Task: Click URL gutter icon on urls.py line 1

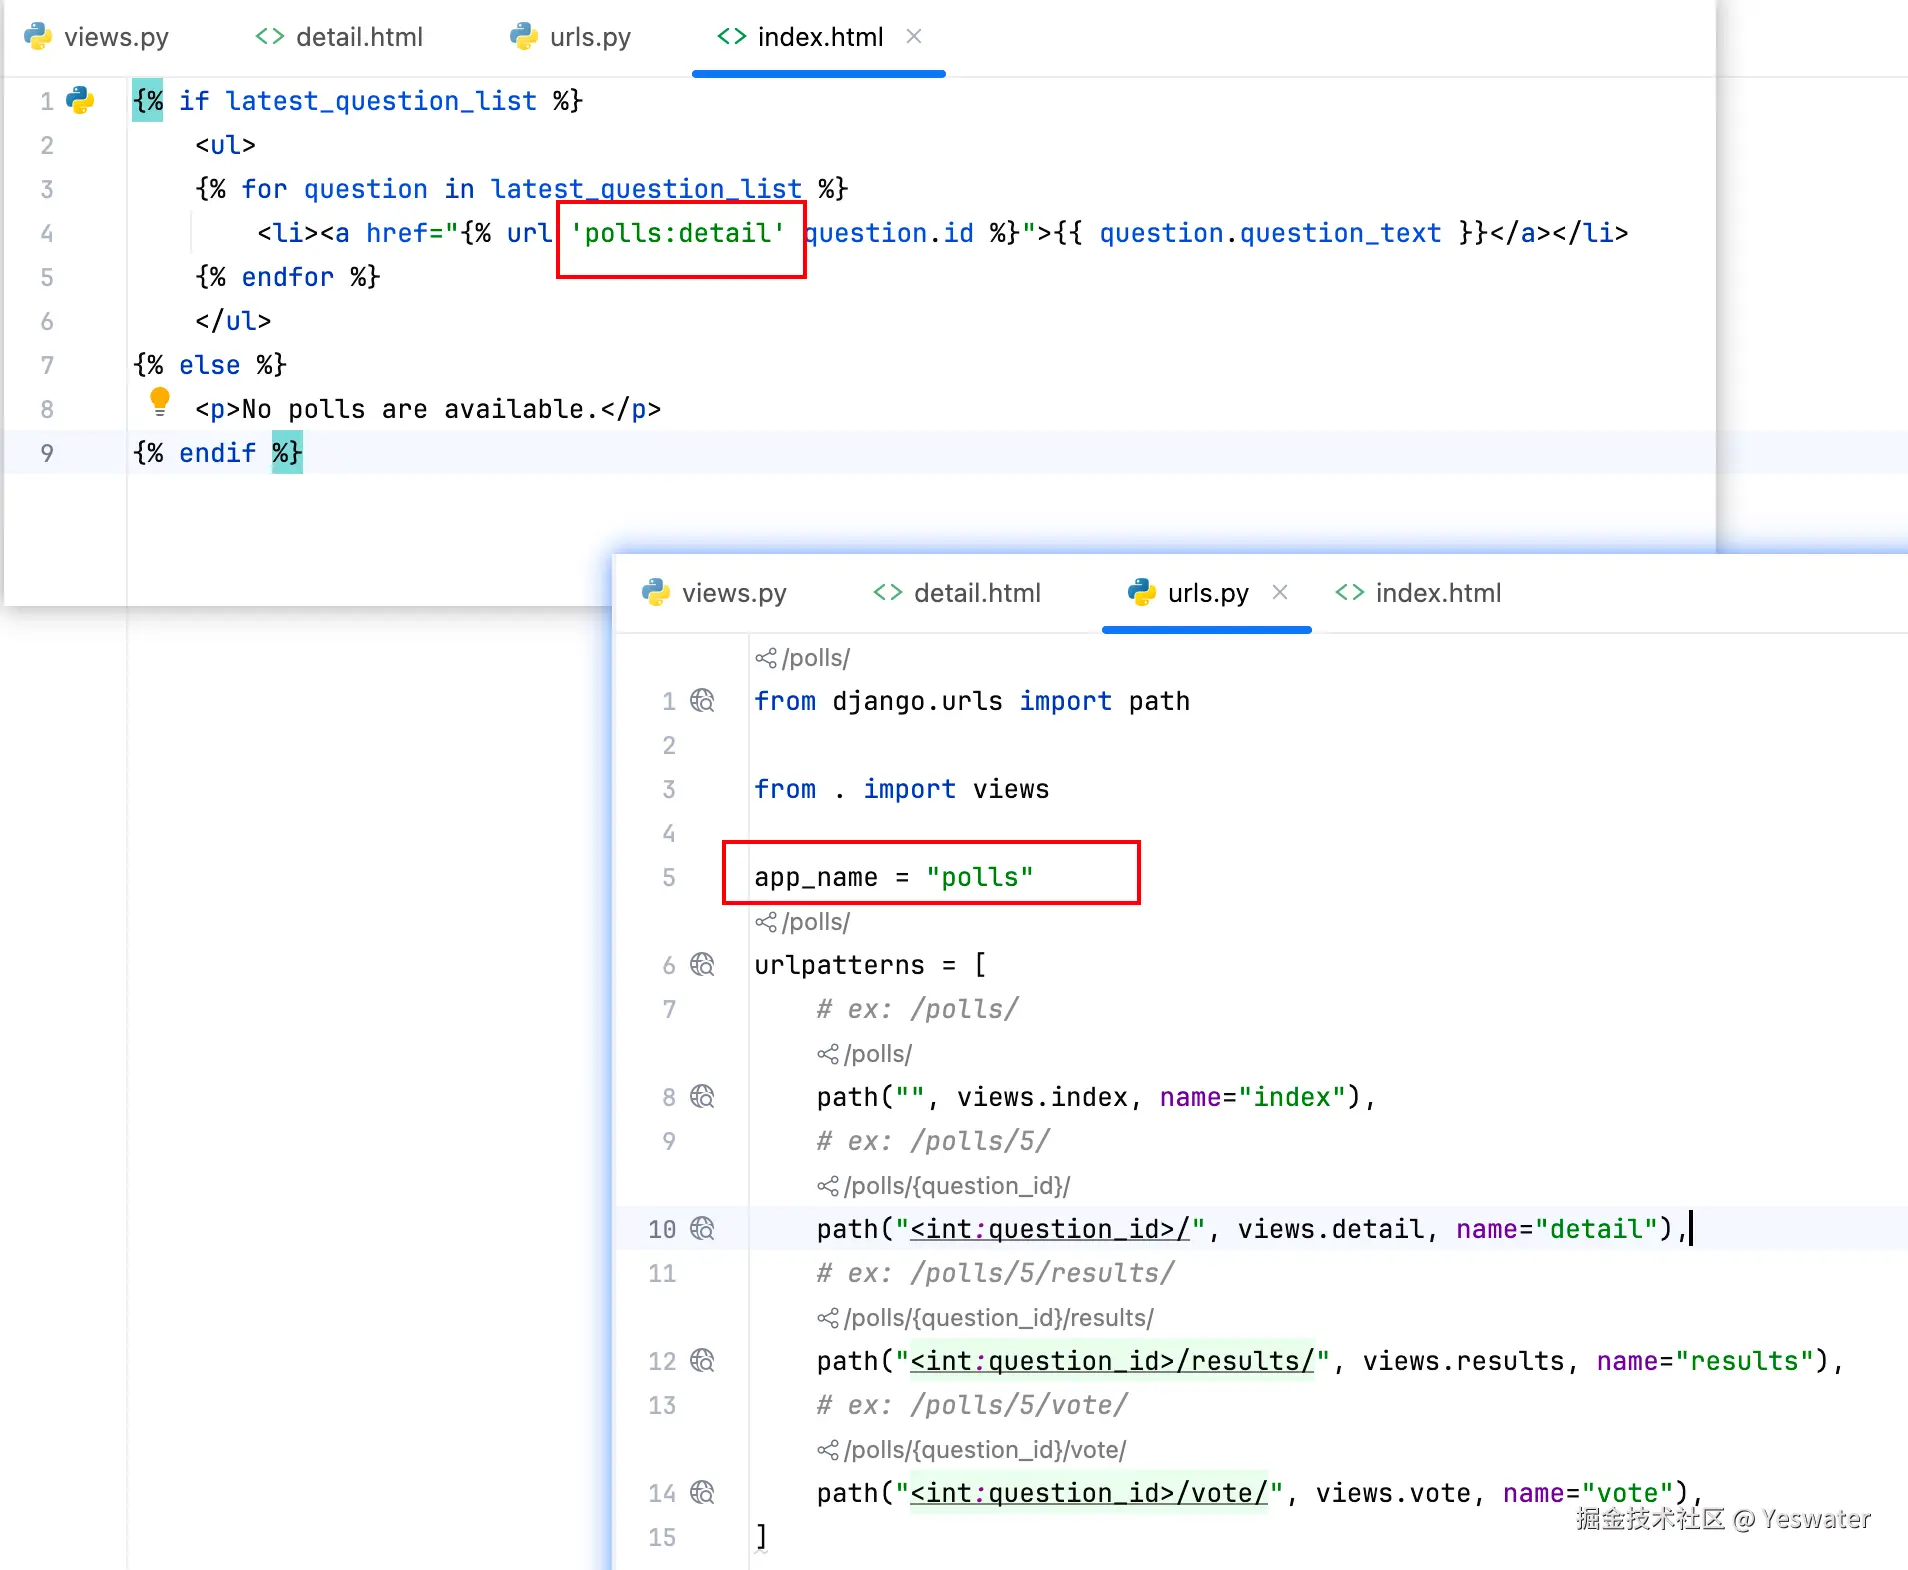Action: pyautogui.click(x=703, y=701)
